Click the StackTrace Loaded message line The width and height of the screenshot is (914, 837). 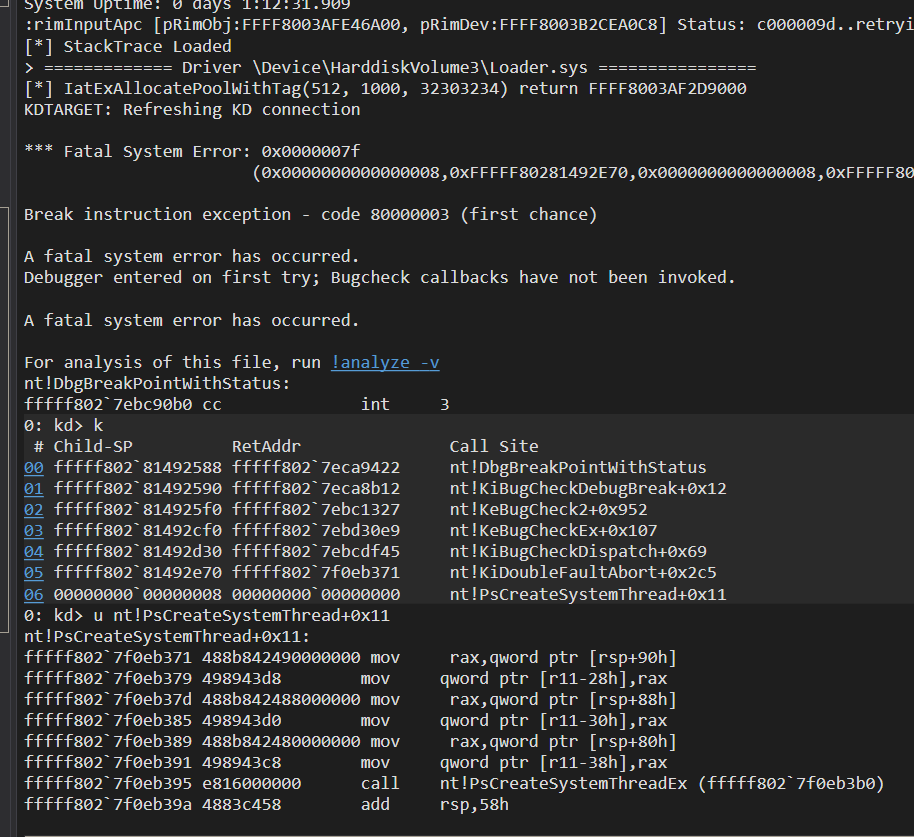click(128, 46)
